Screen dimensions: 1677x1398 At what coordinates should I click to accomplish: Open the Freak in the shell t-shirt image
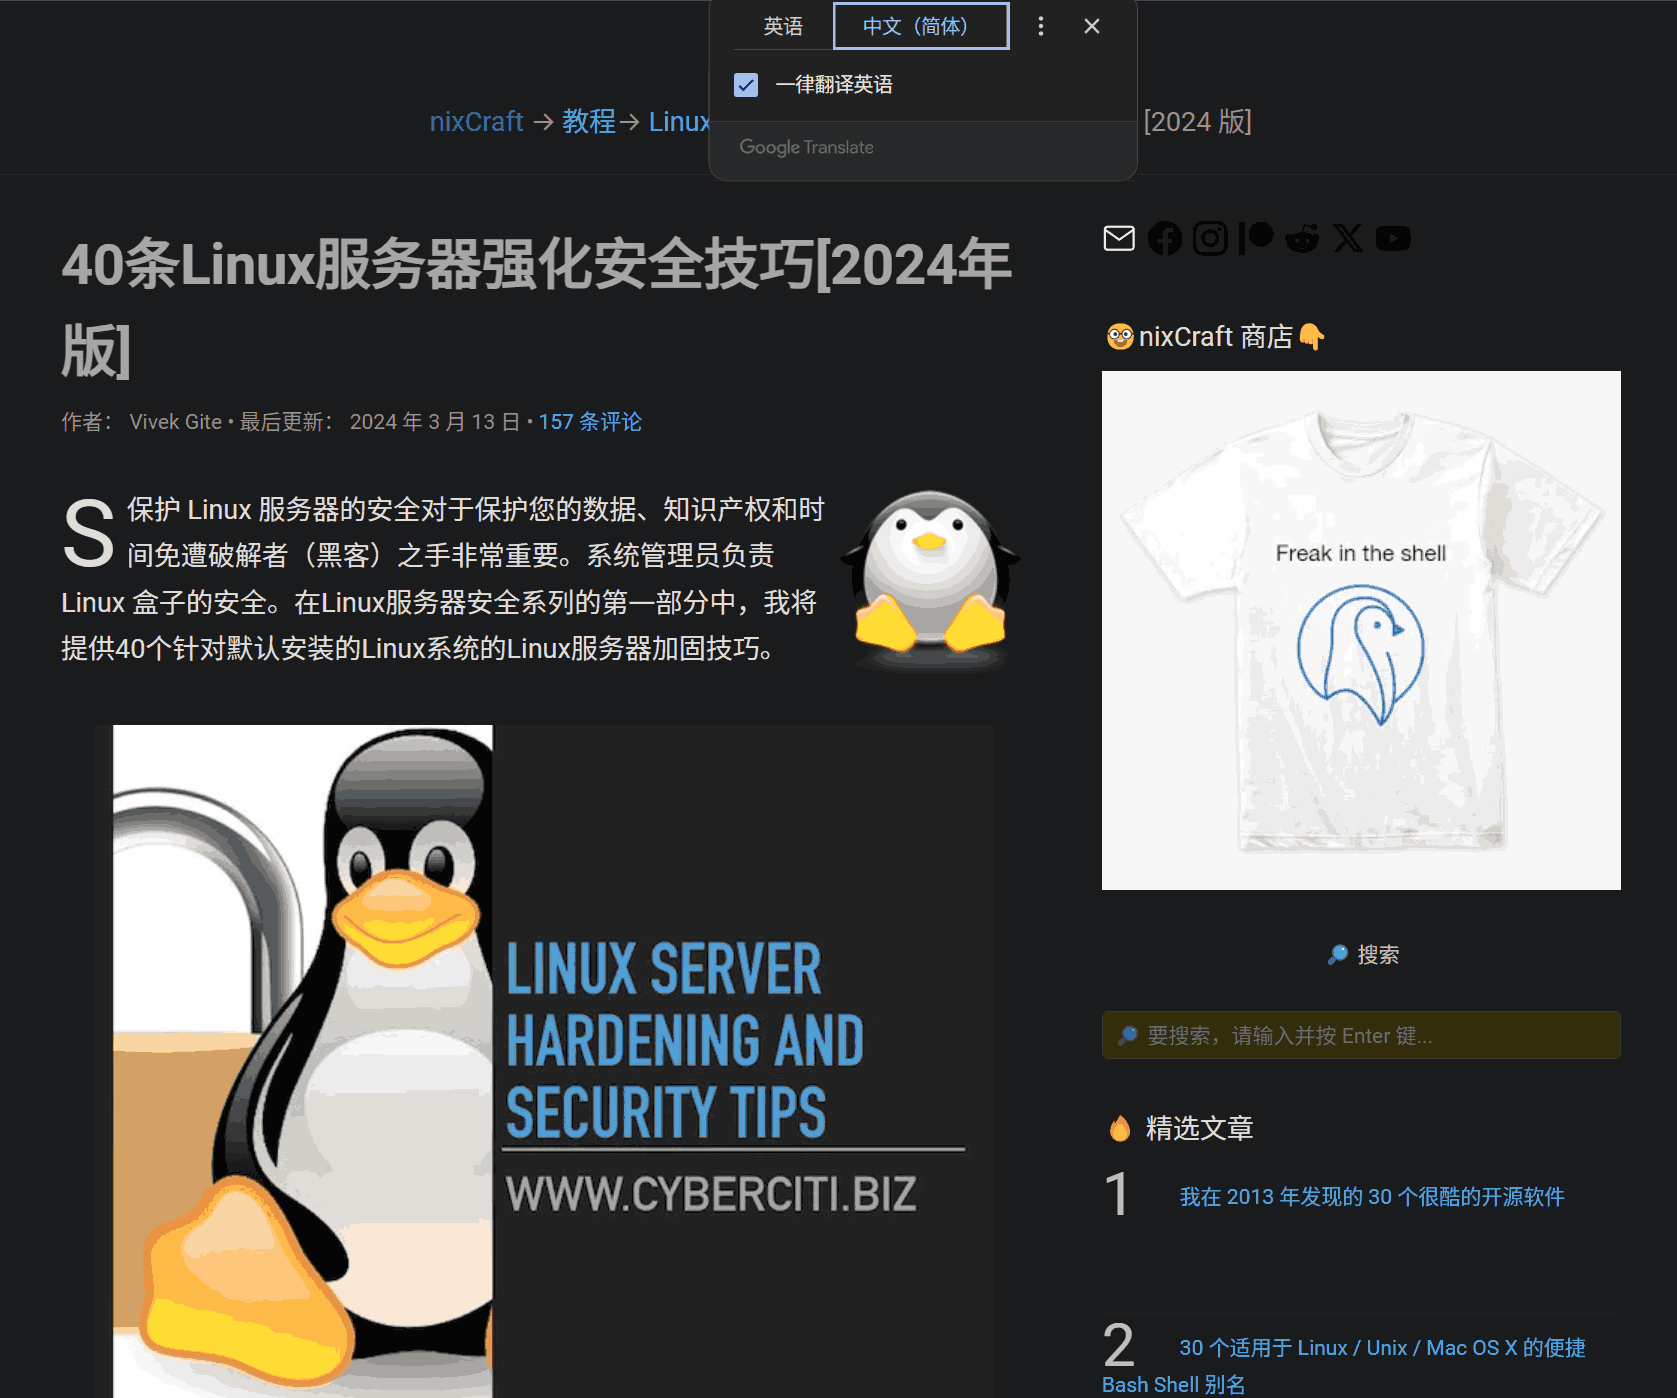1361,630
